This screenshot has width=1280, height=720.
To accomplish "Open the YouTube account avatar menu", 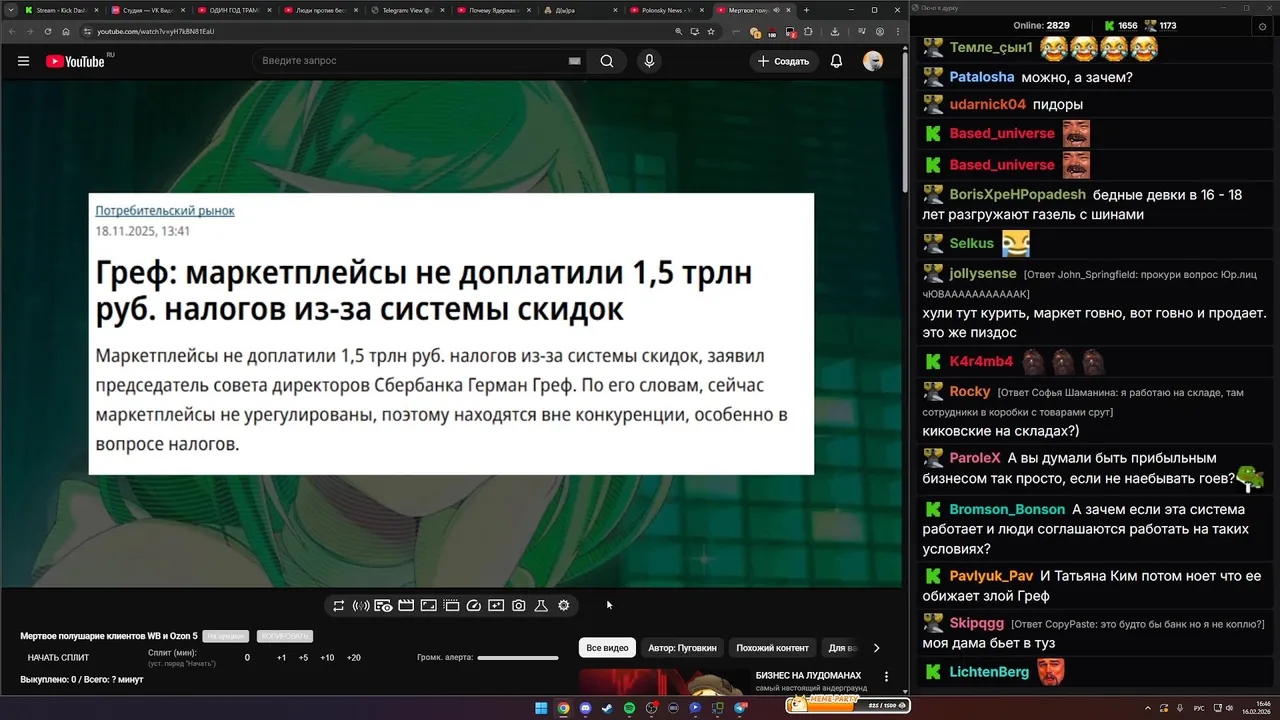I will (x=873, y=61).
